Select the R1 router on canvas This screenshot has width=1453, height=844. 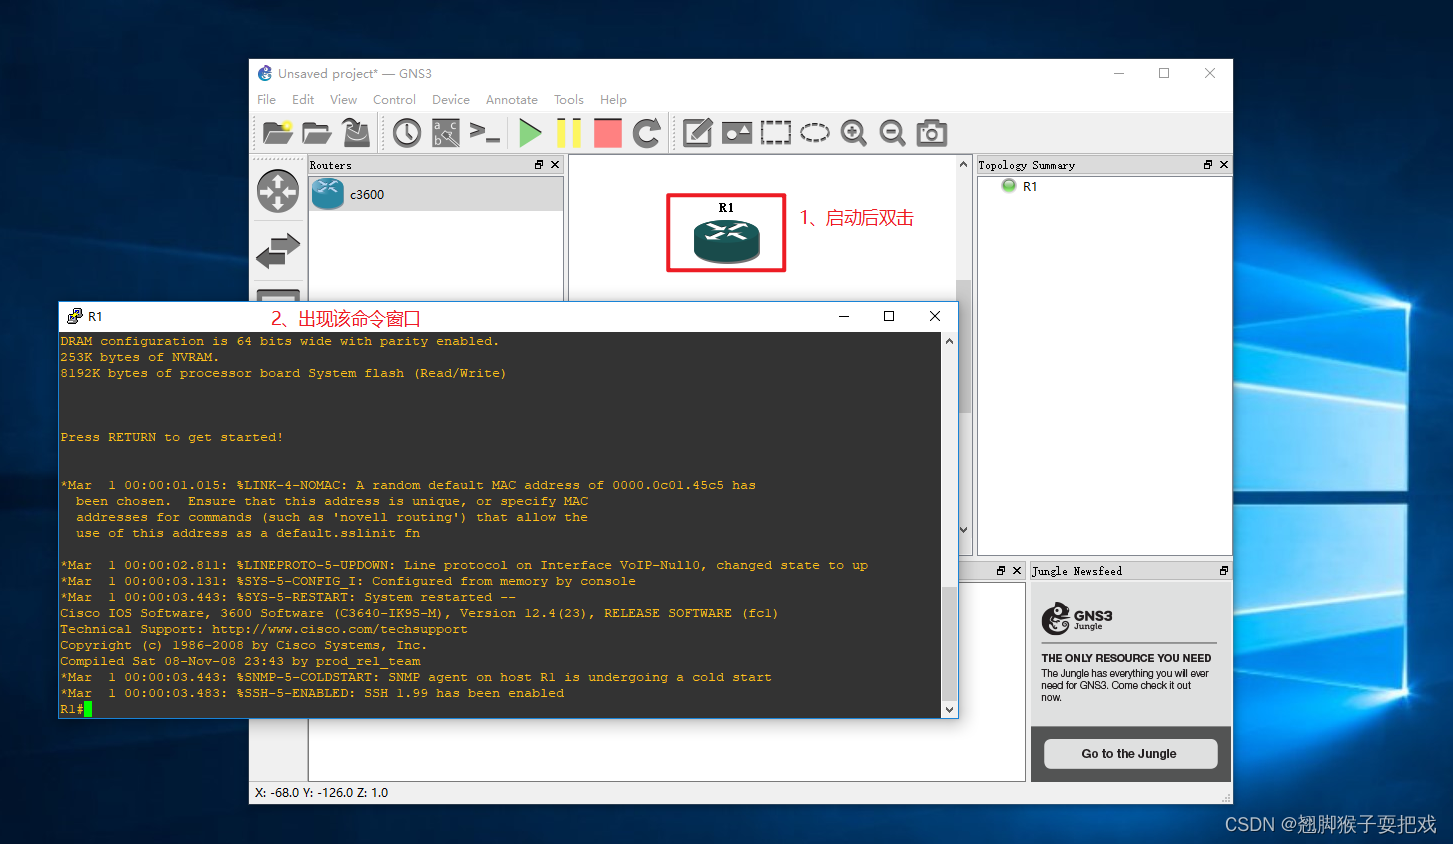[726, 240]
